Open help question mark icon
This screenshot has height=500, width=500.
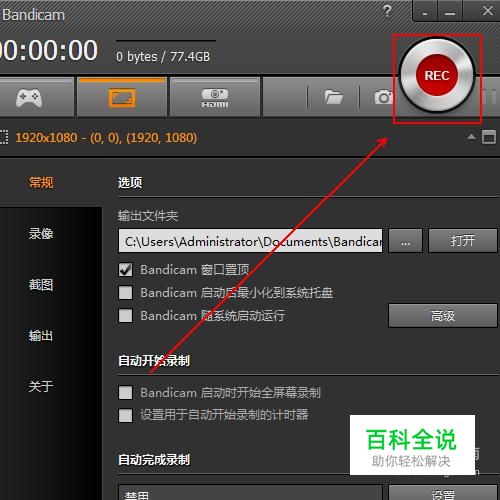click(387, 11)
